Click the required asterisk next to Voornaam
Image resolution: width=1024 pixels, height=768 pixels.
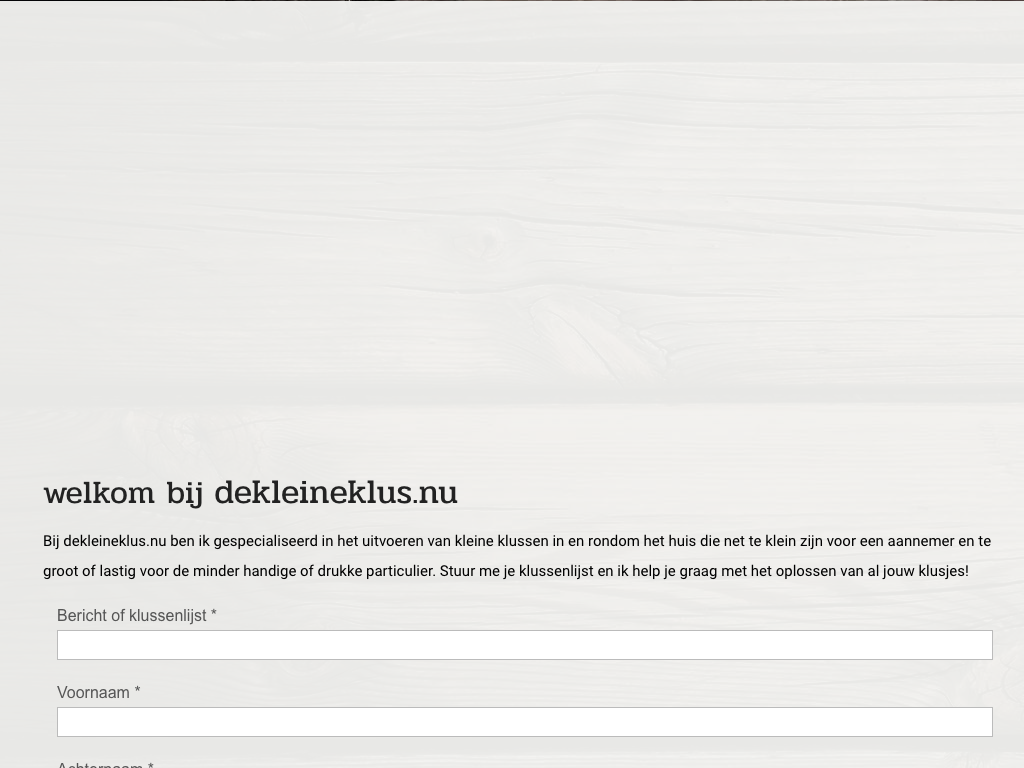(137, 692)
